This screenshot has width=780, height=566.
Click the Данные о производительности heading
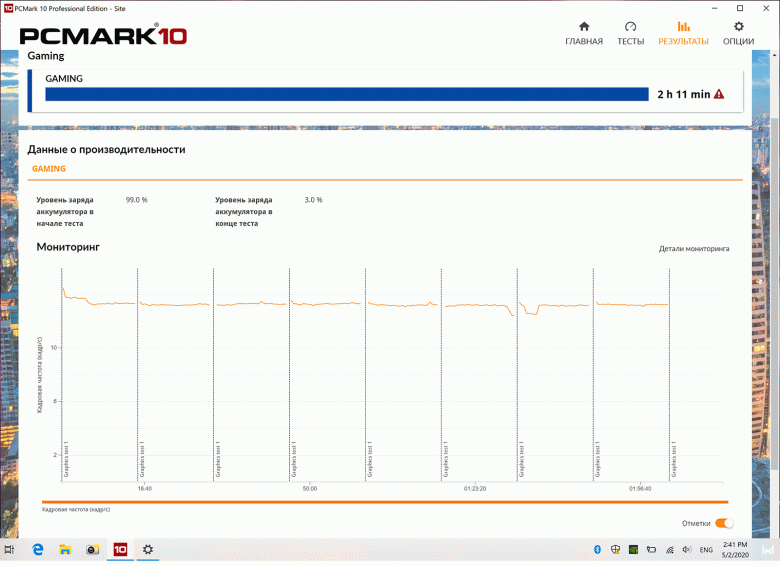106,150
